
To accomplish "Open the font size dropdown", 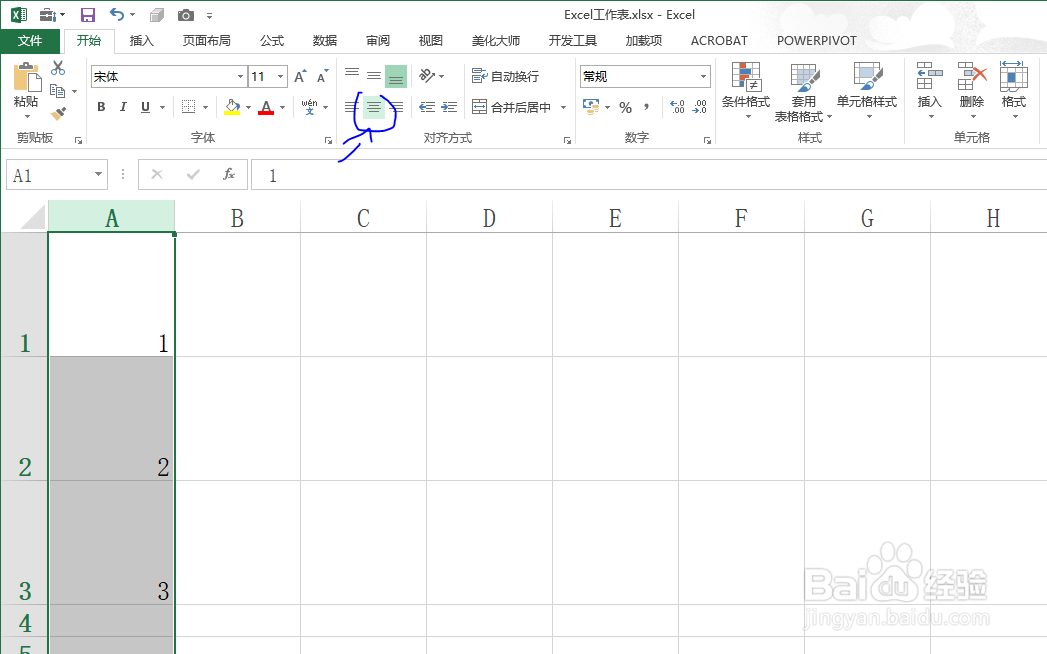I will pos(281,75).
